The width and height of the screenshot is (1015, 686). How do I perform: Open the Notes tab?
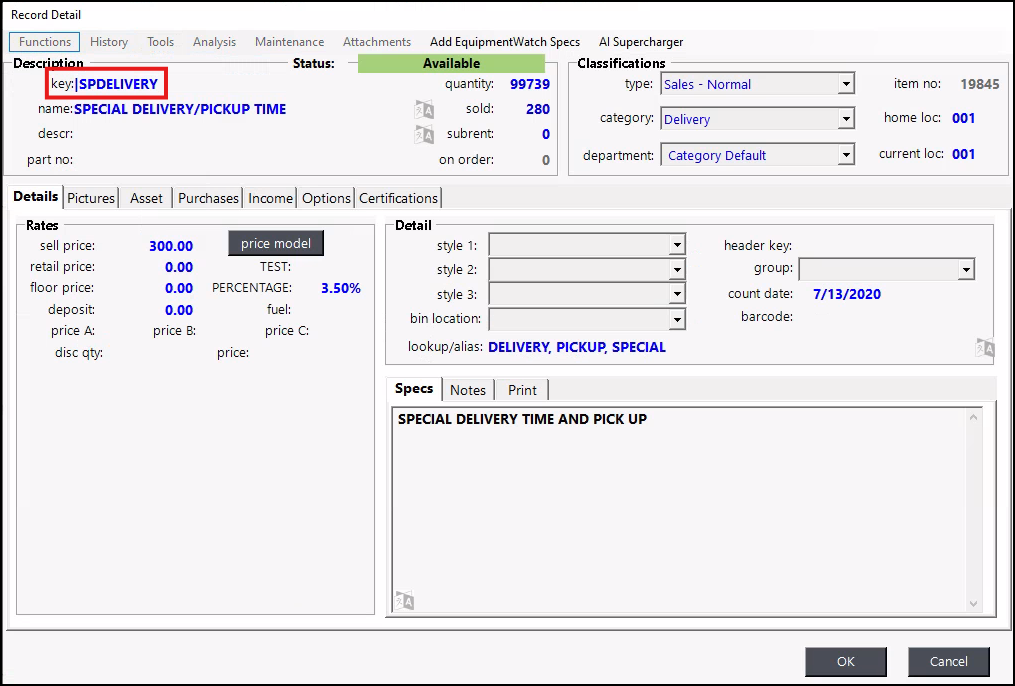click(x=468, y=390)
